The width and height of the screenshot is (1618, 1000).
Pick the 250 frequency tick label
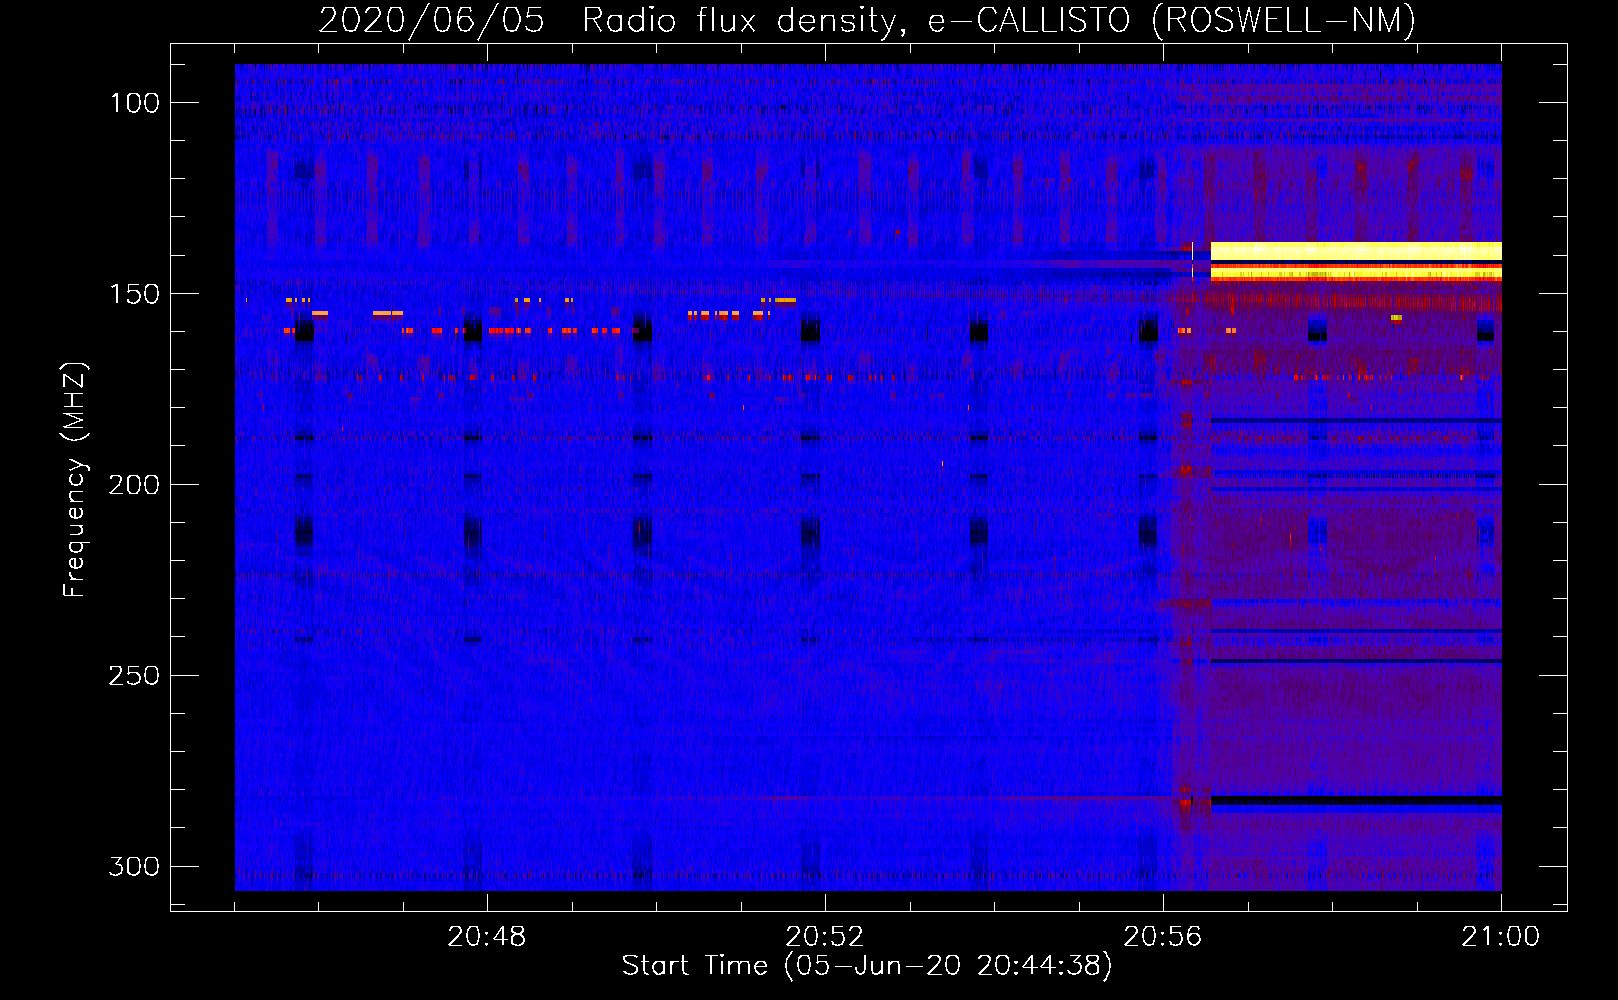point(134,676)
